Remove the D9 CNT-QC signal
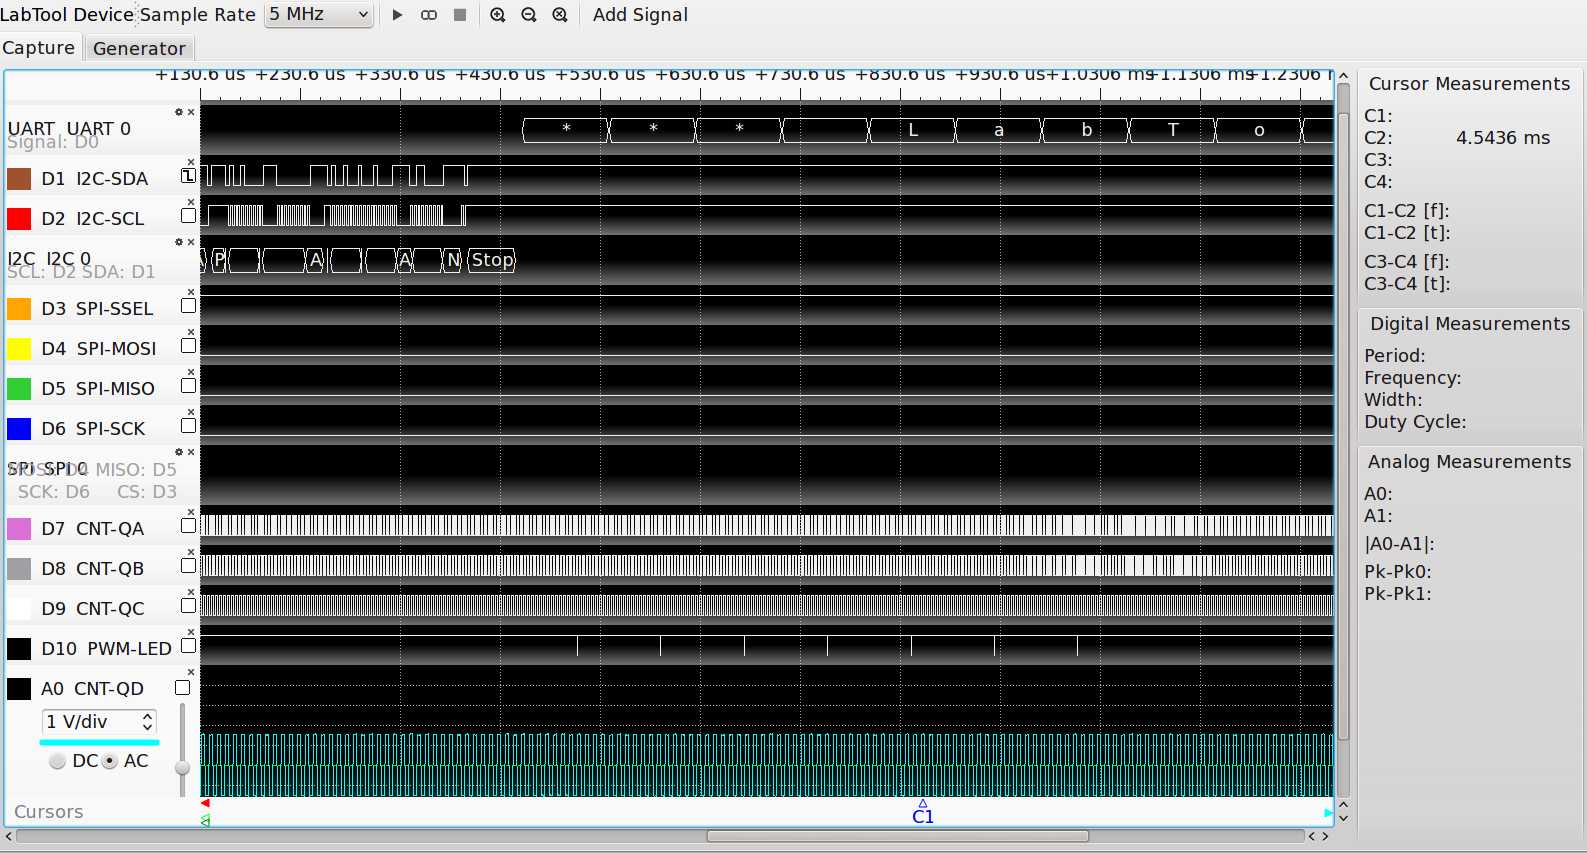The image size is (1587, 853). click(x=191, y=592)
